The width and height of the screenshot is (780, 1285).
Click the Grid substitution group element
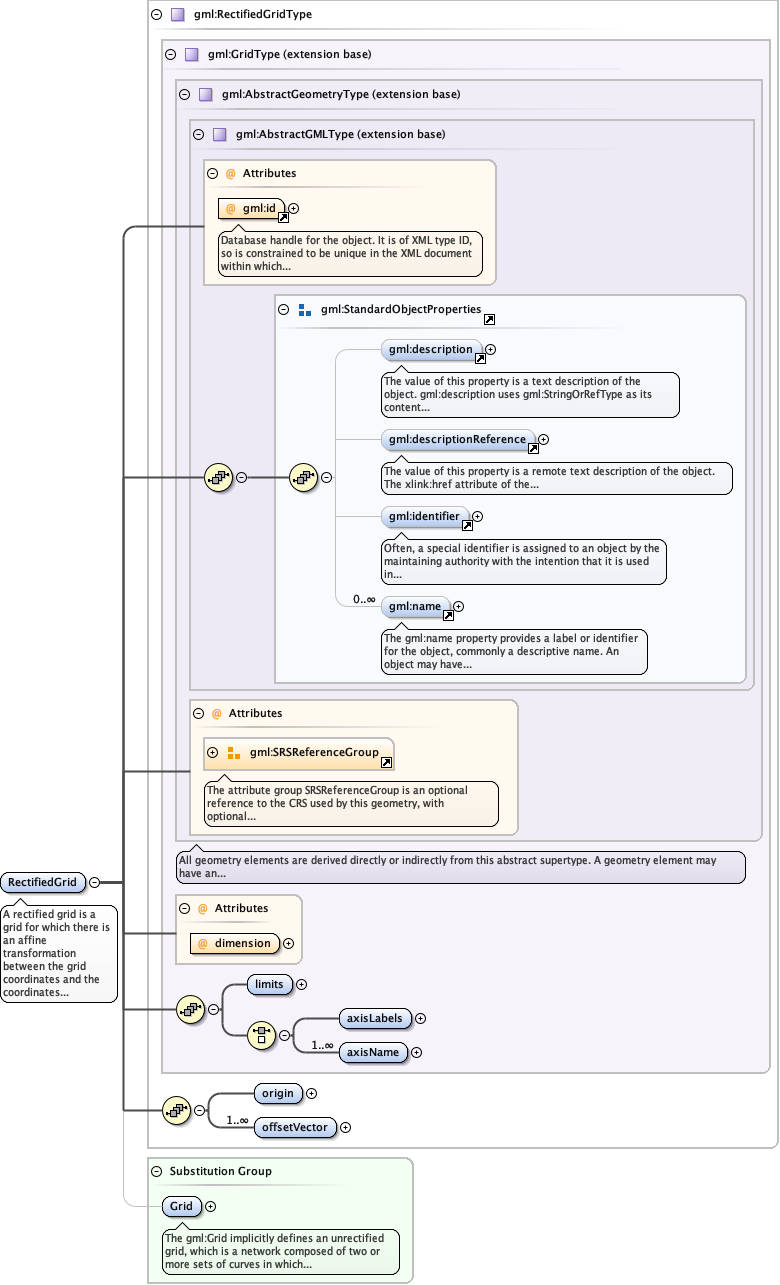click(x=181, y=1206)
